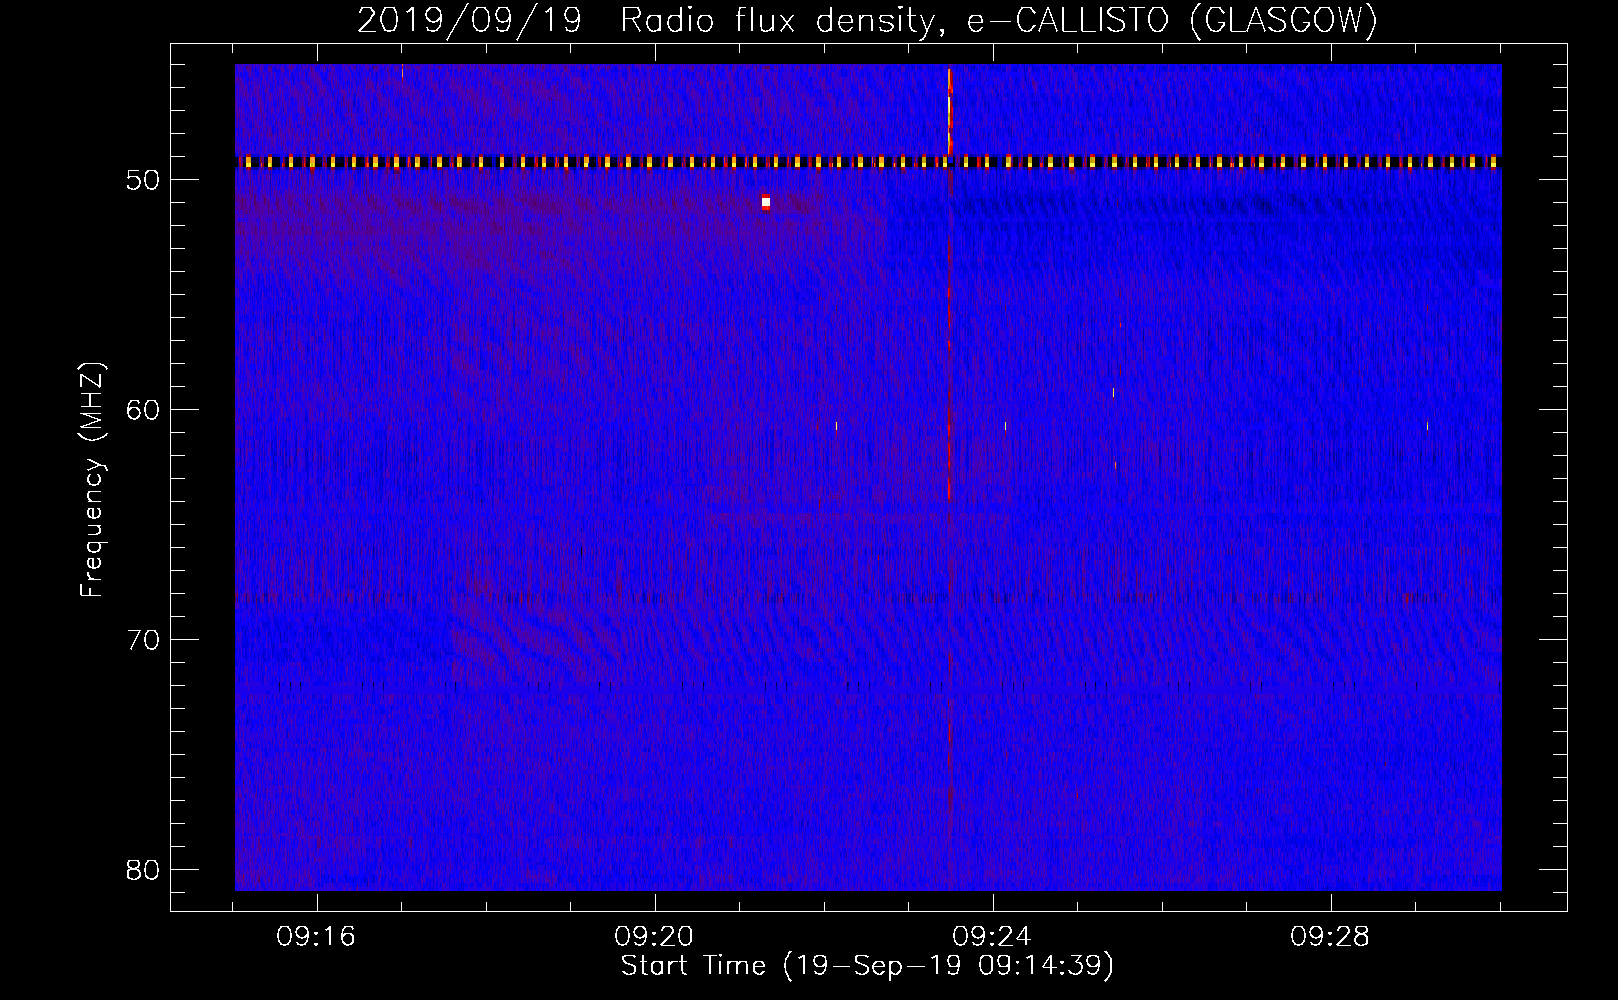Click the date "2019/09/19" in the title
Screen dimensions: 1618x1000
[x=469, y=20]
